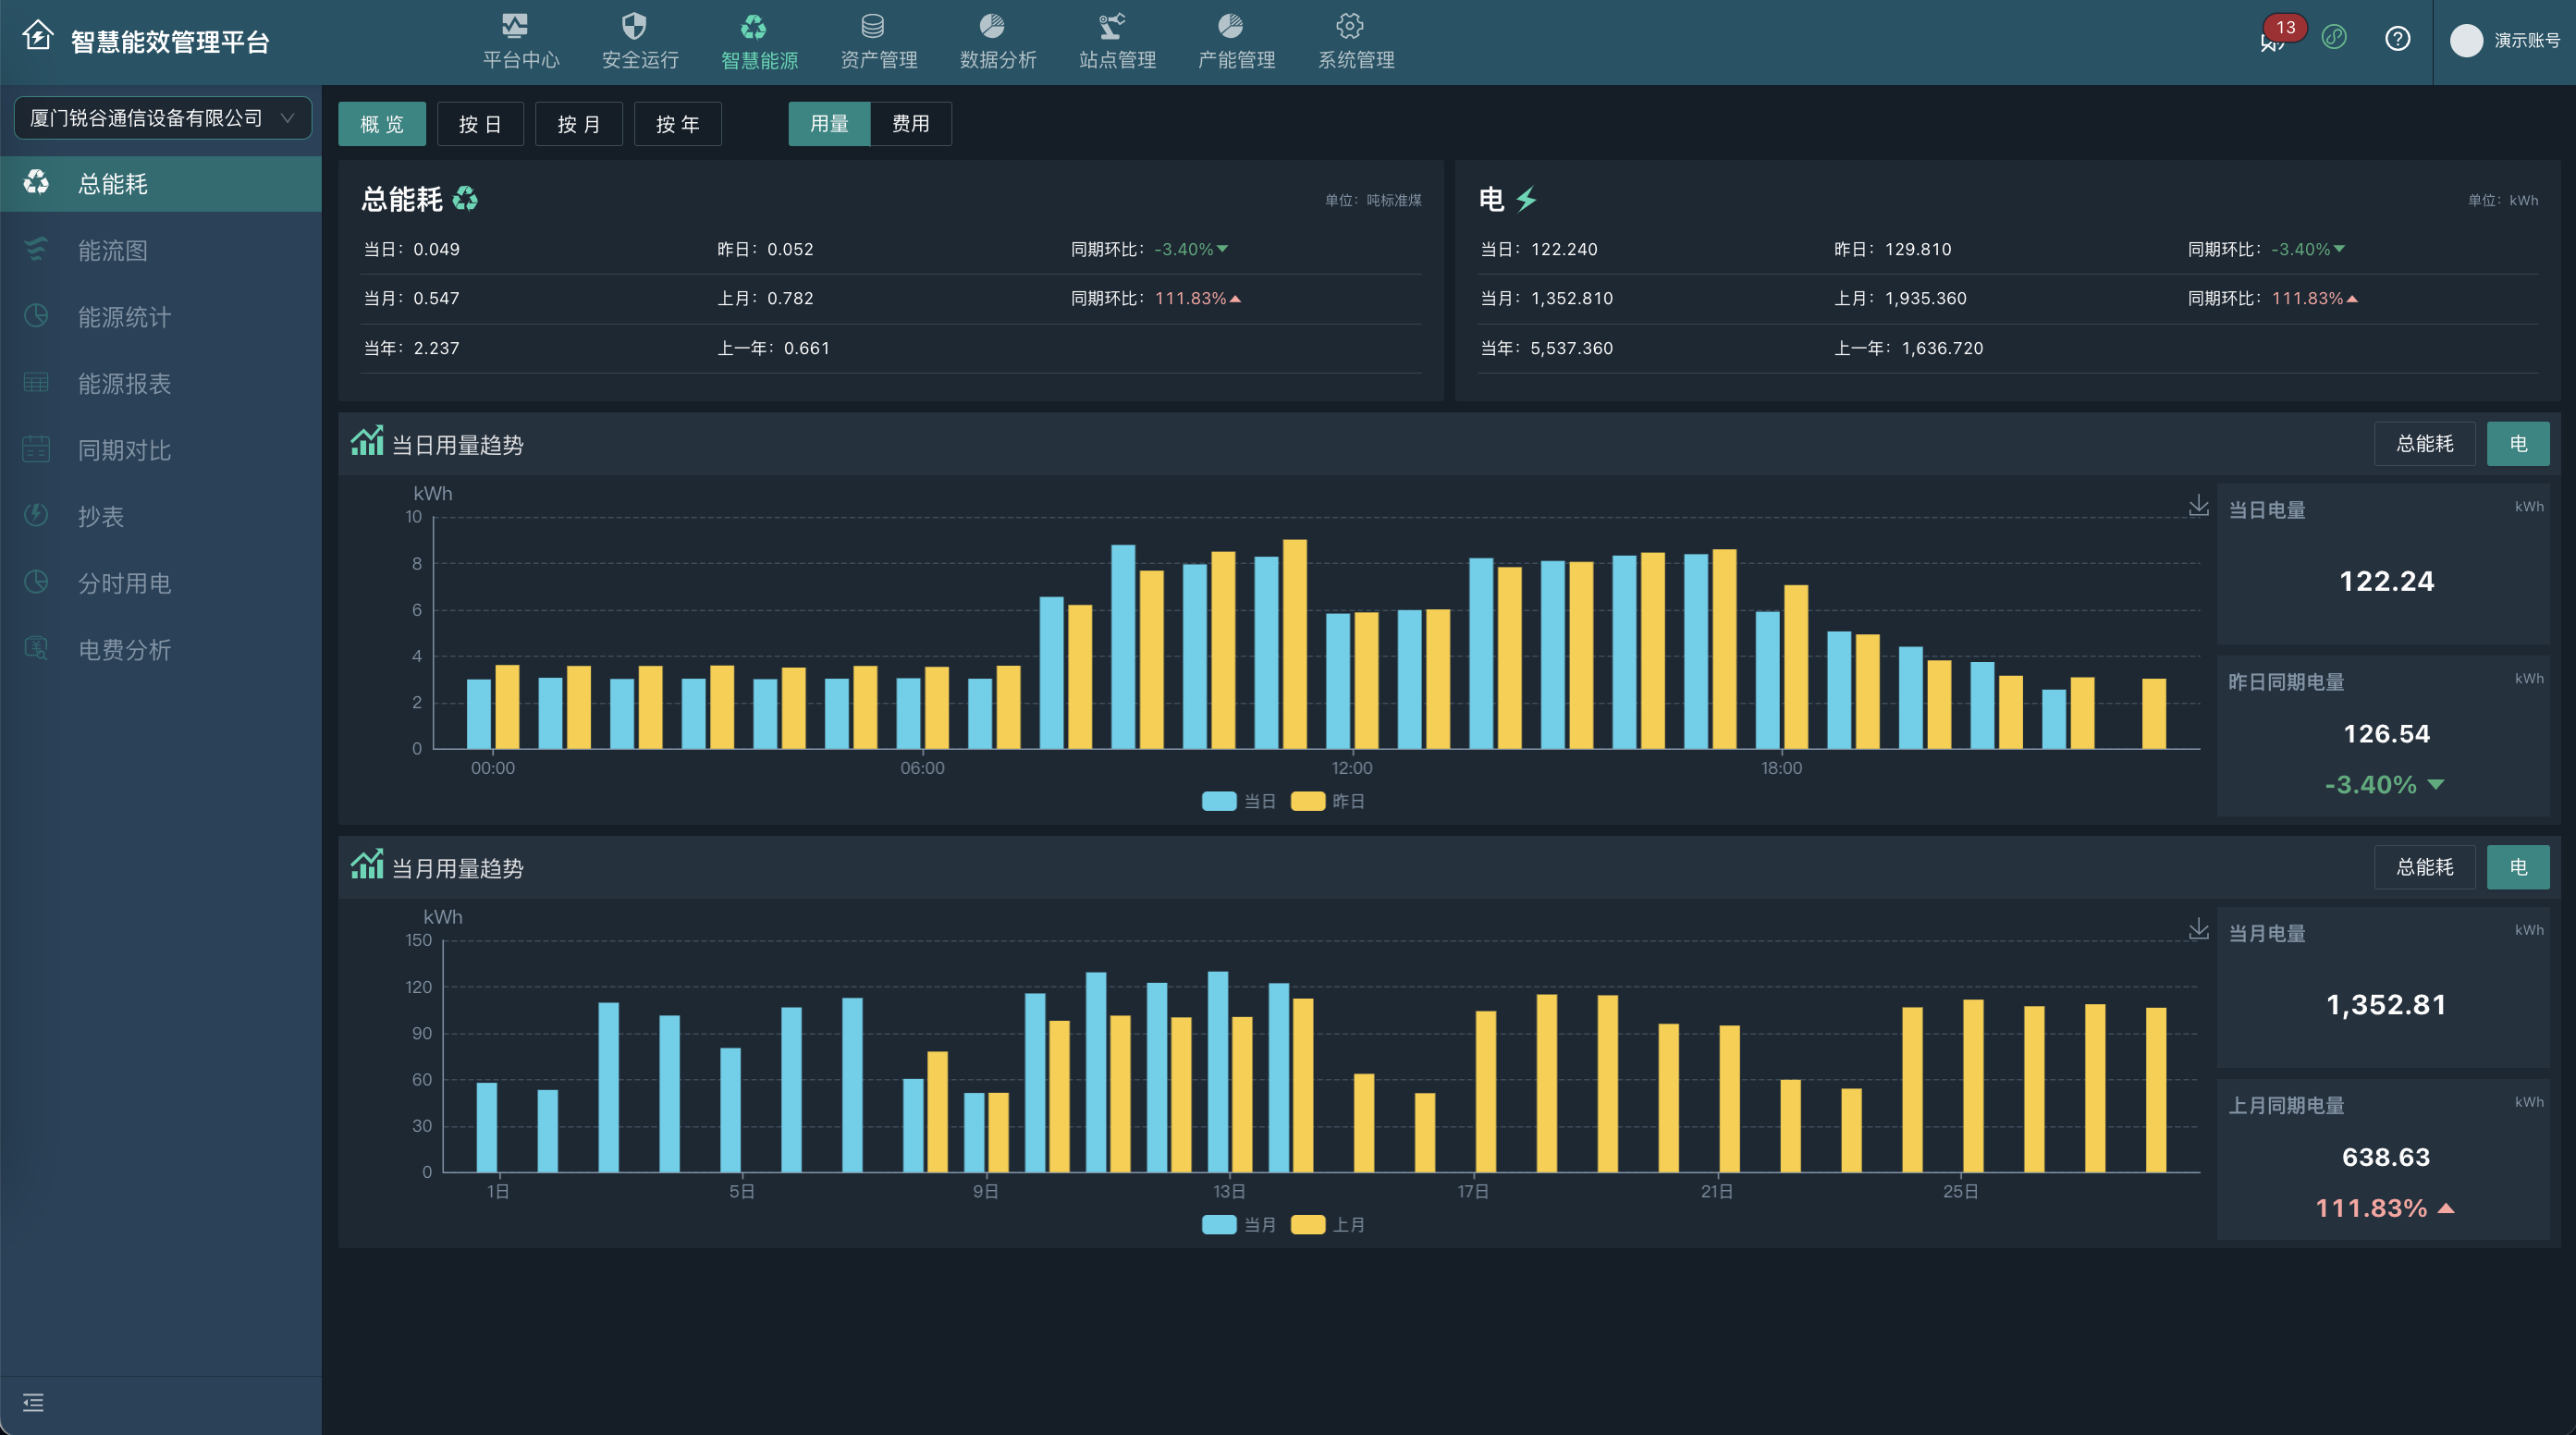Screen dimensions: 2576x1435
Task: Download the monthly usage trend chart
Action: tap(2198, 929)
